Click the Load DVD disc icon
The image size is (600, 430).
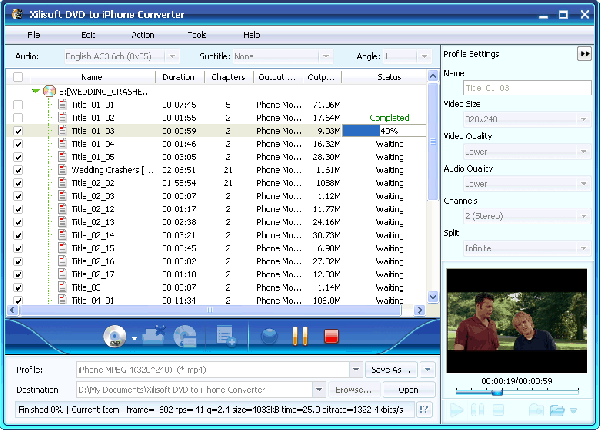point(113,336)
